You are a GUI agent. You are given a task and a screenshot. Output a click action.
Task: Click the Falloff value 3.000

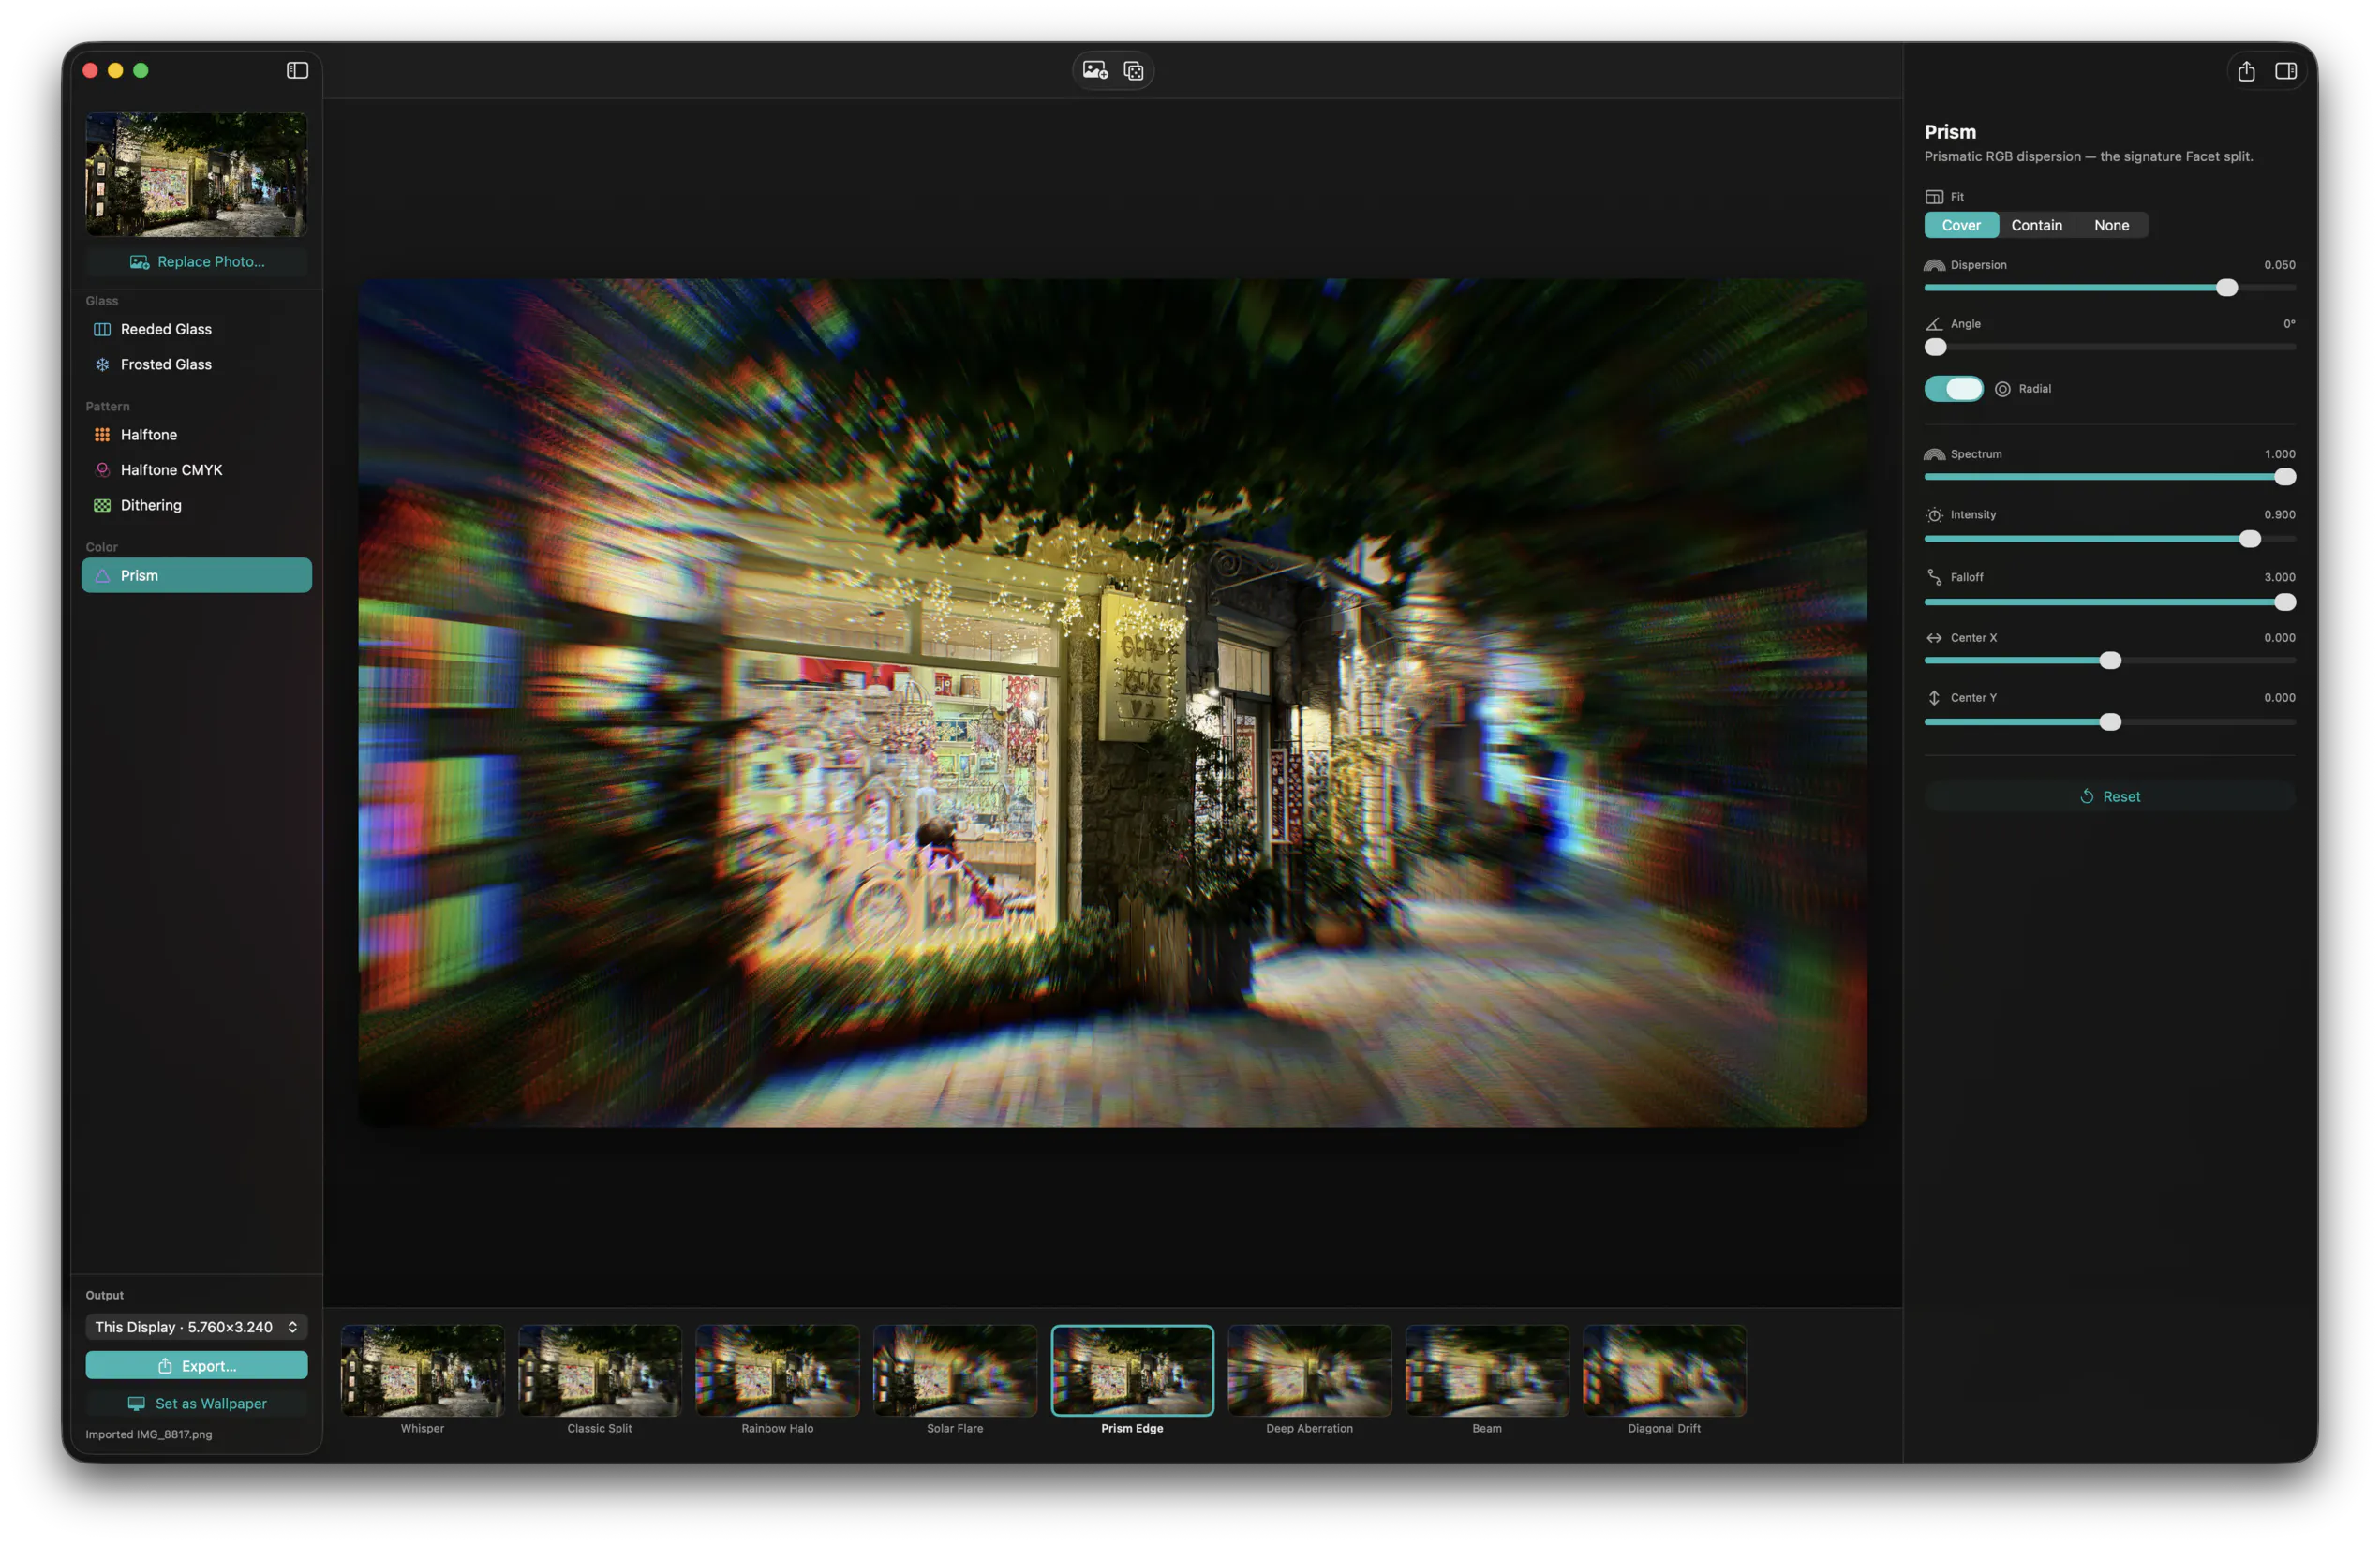pos(2279,577)
